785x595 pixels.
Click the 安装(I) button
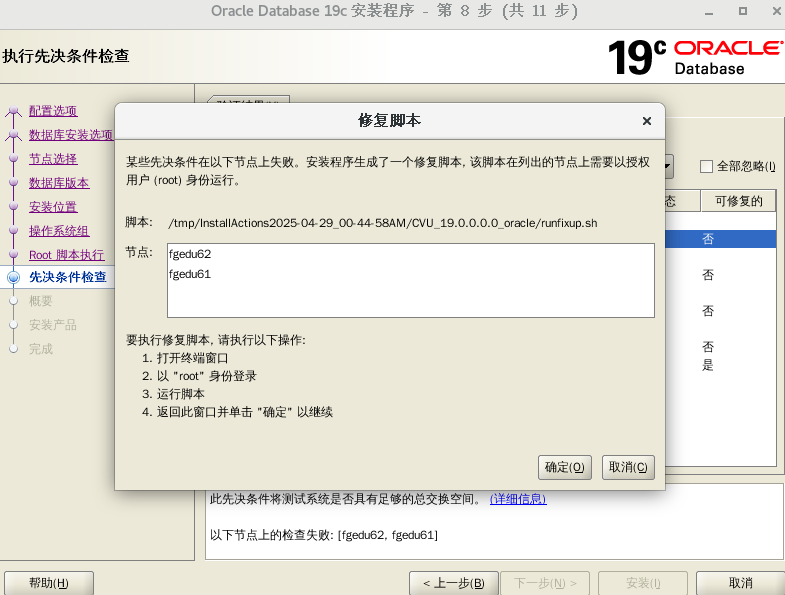(643, 583)
